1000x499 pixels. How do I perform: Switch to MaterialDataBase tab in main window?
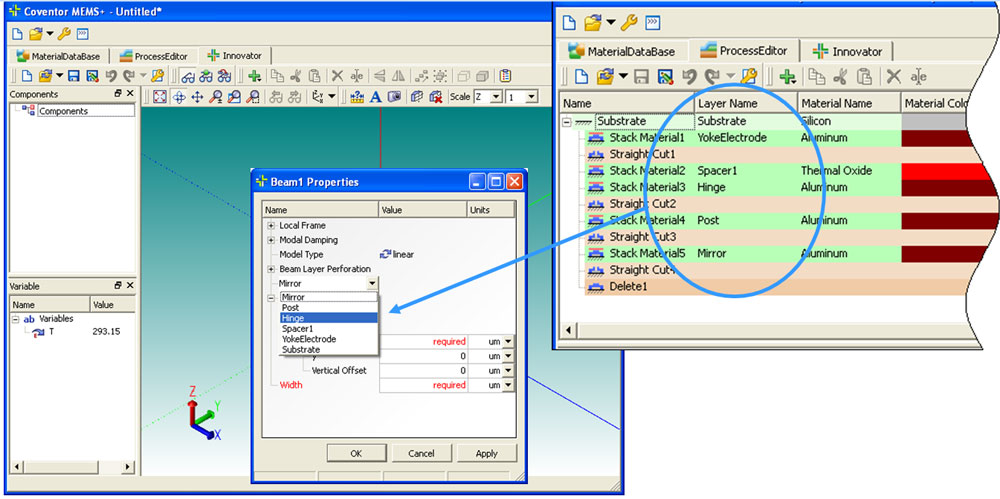[61, 56]
